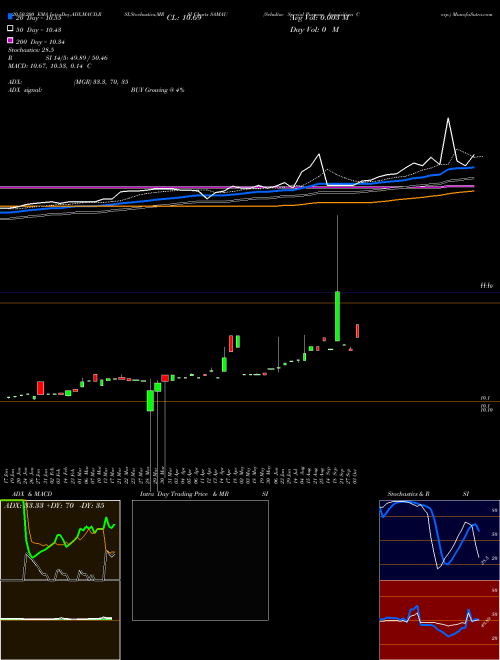The image size is (500, 660).
Task: Click the 'MACD: 10.67, 10.53, 0.14 C' reading
Action: click(50, 66)
